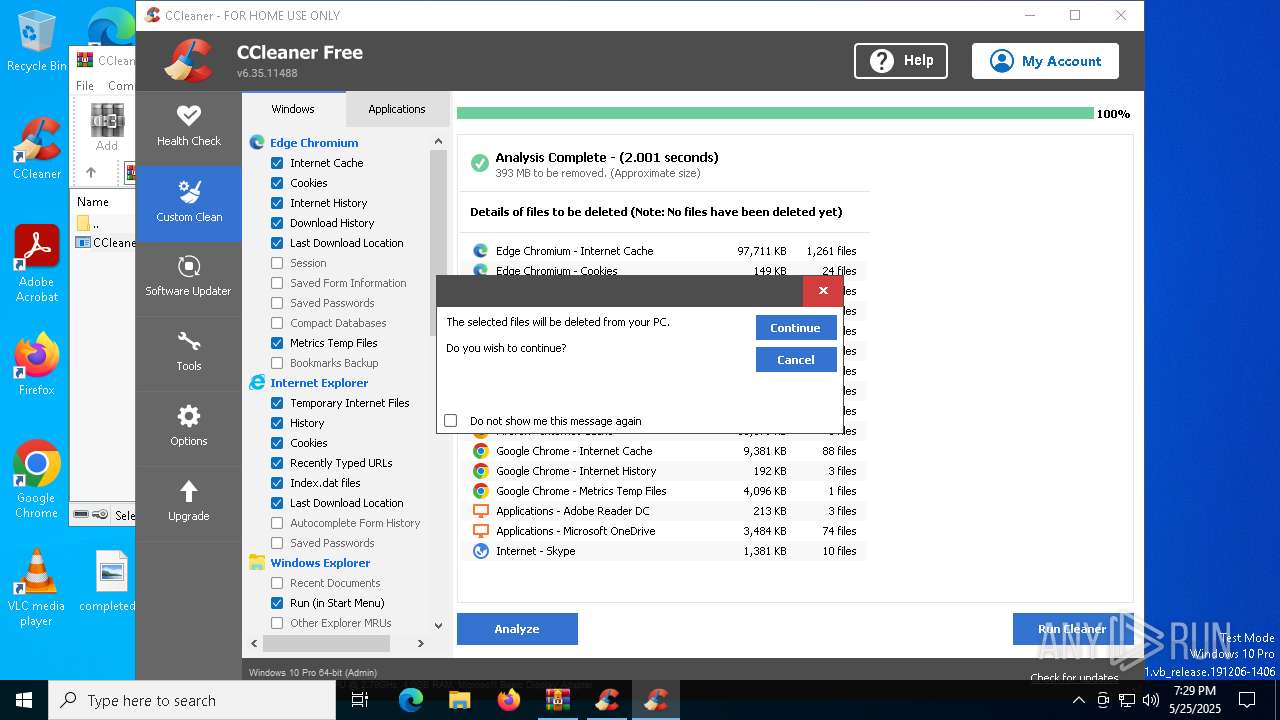Enable Compact Databases checkbox

click(x=277, y=323)
